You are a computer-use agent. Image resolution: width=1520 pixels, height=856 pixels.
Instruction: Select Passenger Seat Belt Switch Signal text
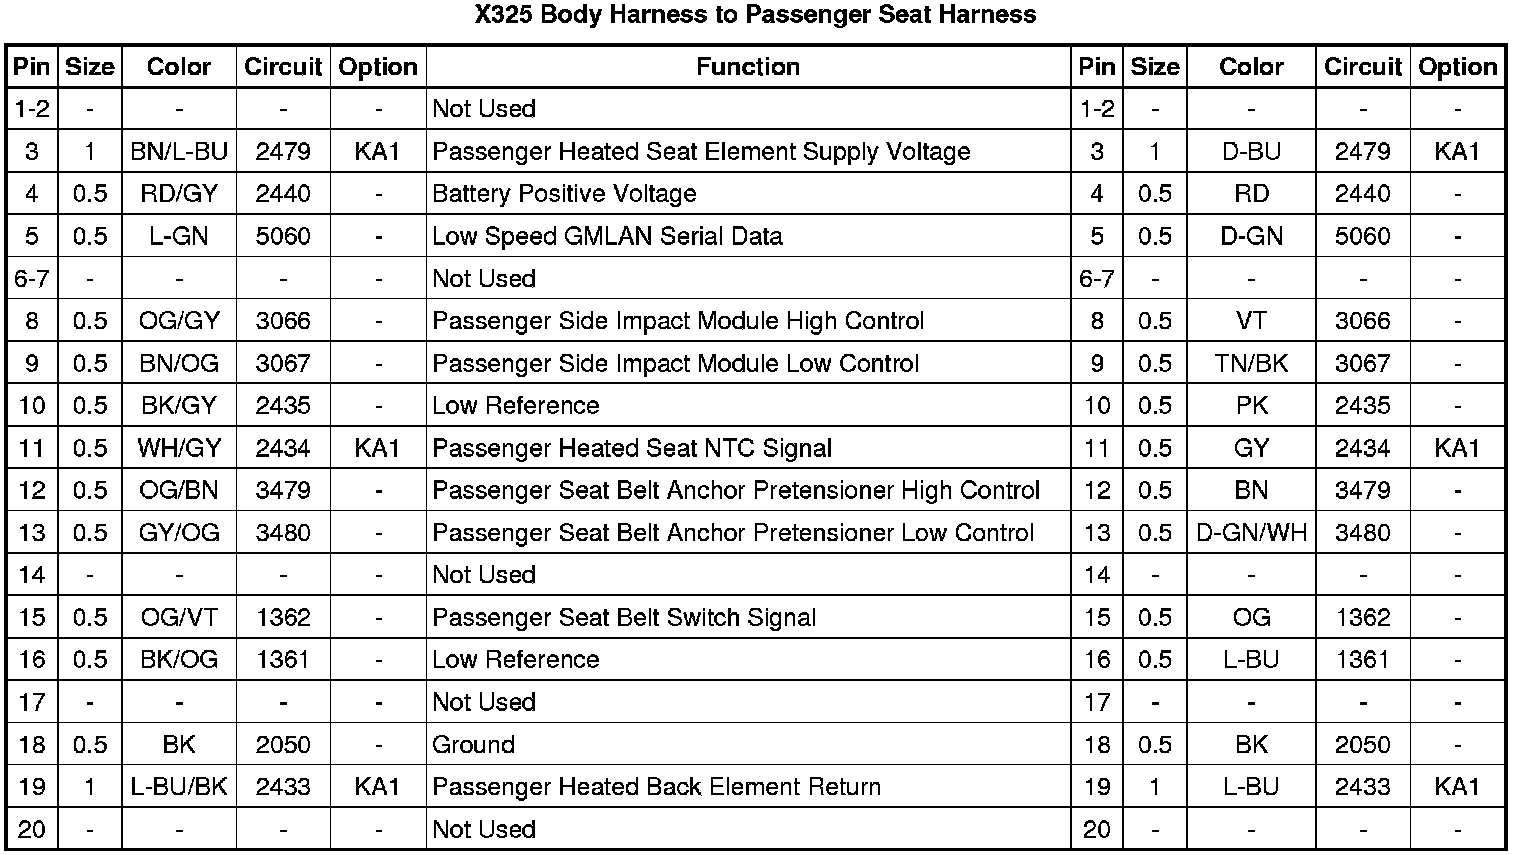[x=624, y=617]
